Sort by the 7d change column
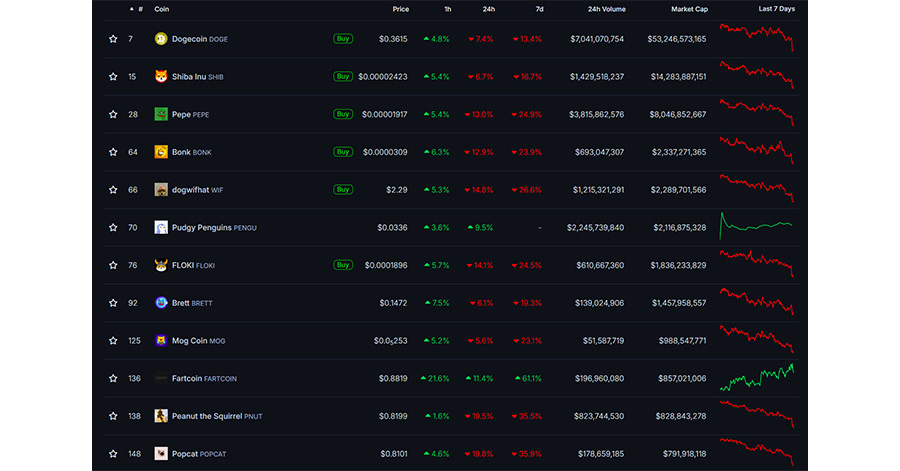900x471 pixels. [x=540, y=9]
